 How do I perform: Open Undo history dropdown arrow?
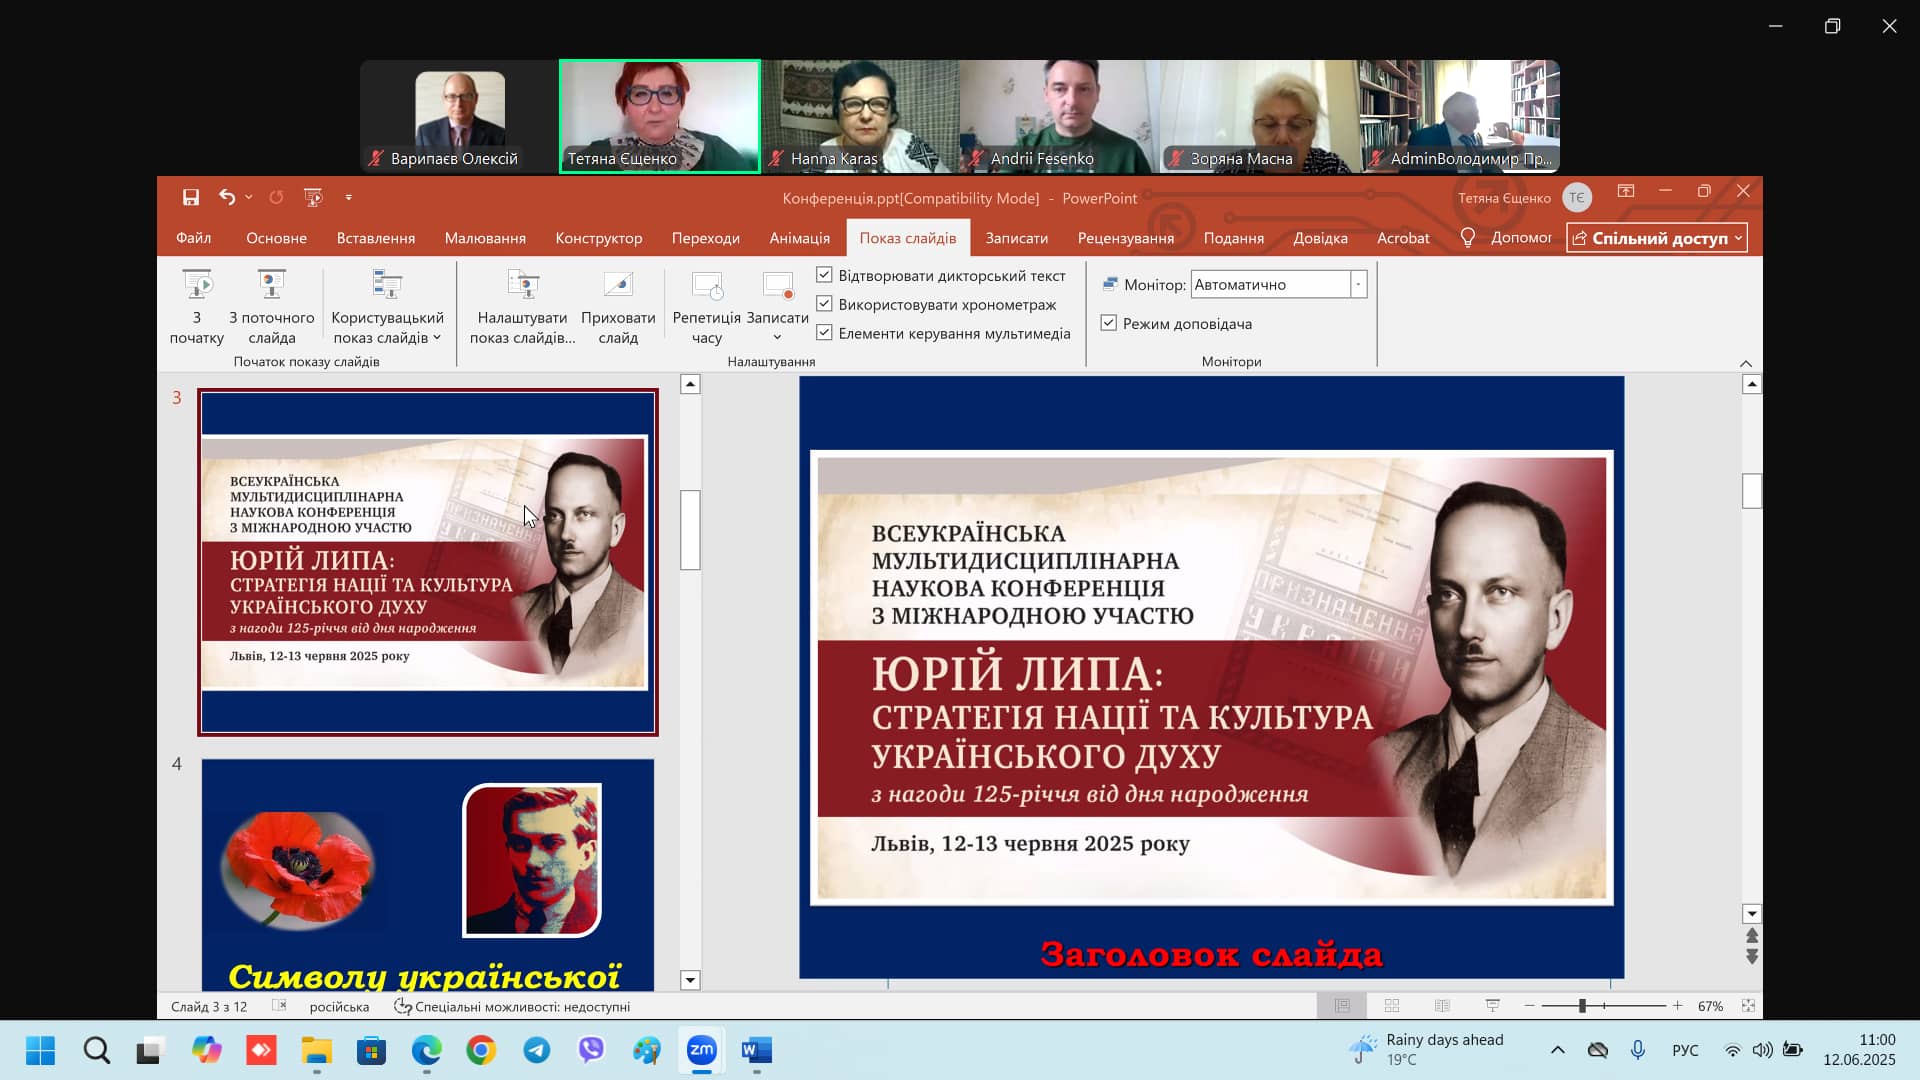click(248, 197)
